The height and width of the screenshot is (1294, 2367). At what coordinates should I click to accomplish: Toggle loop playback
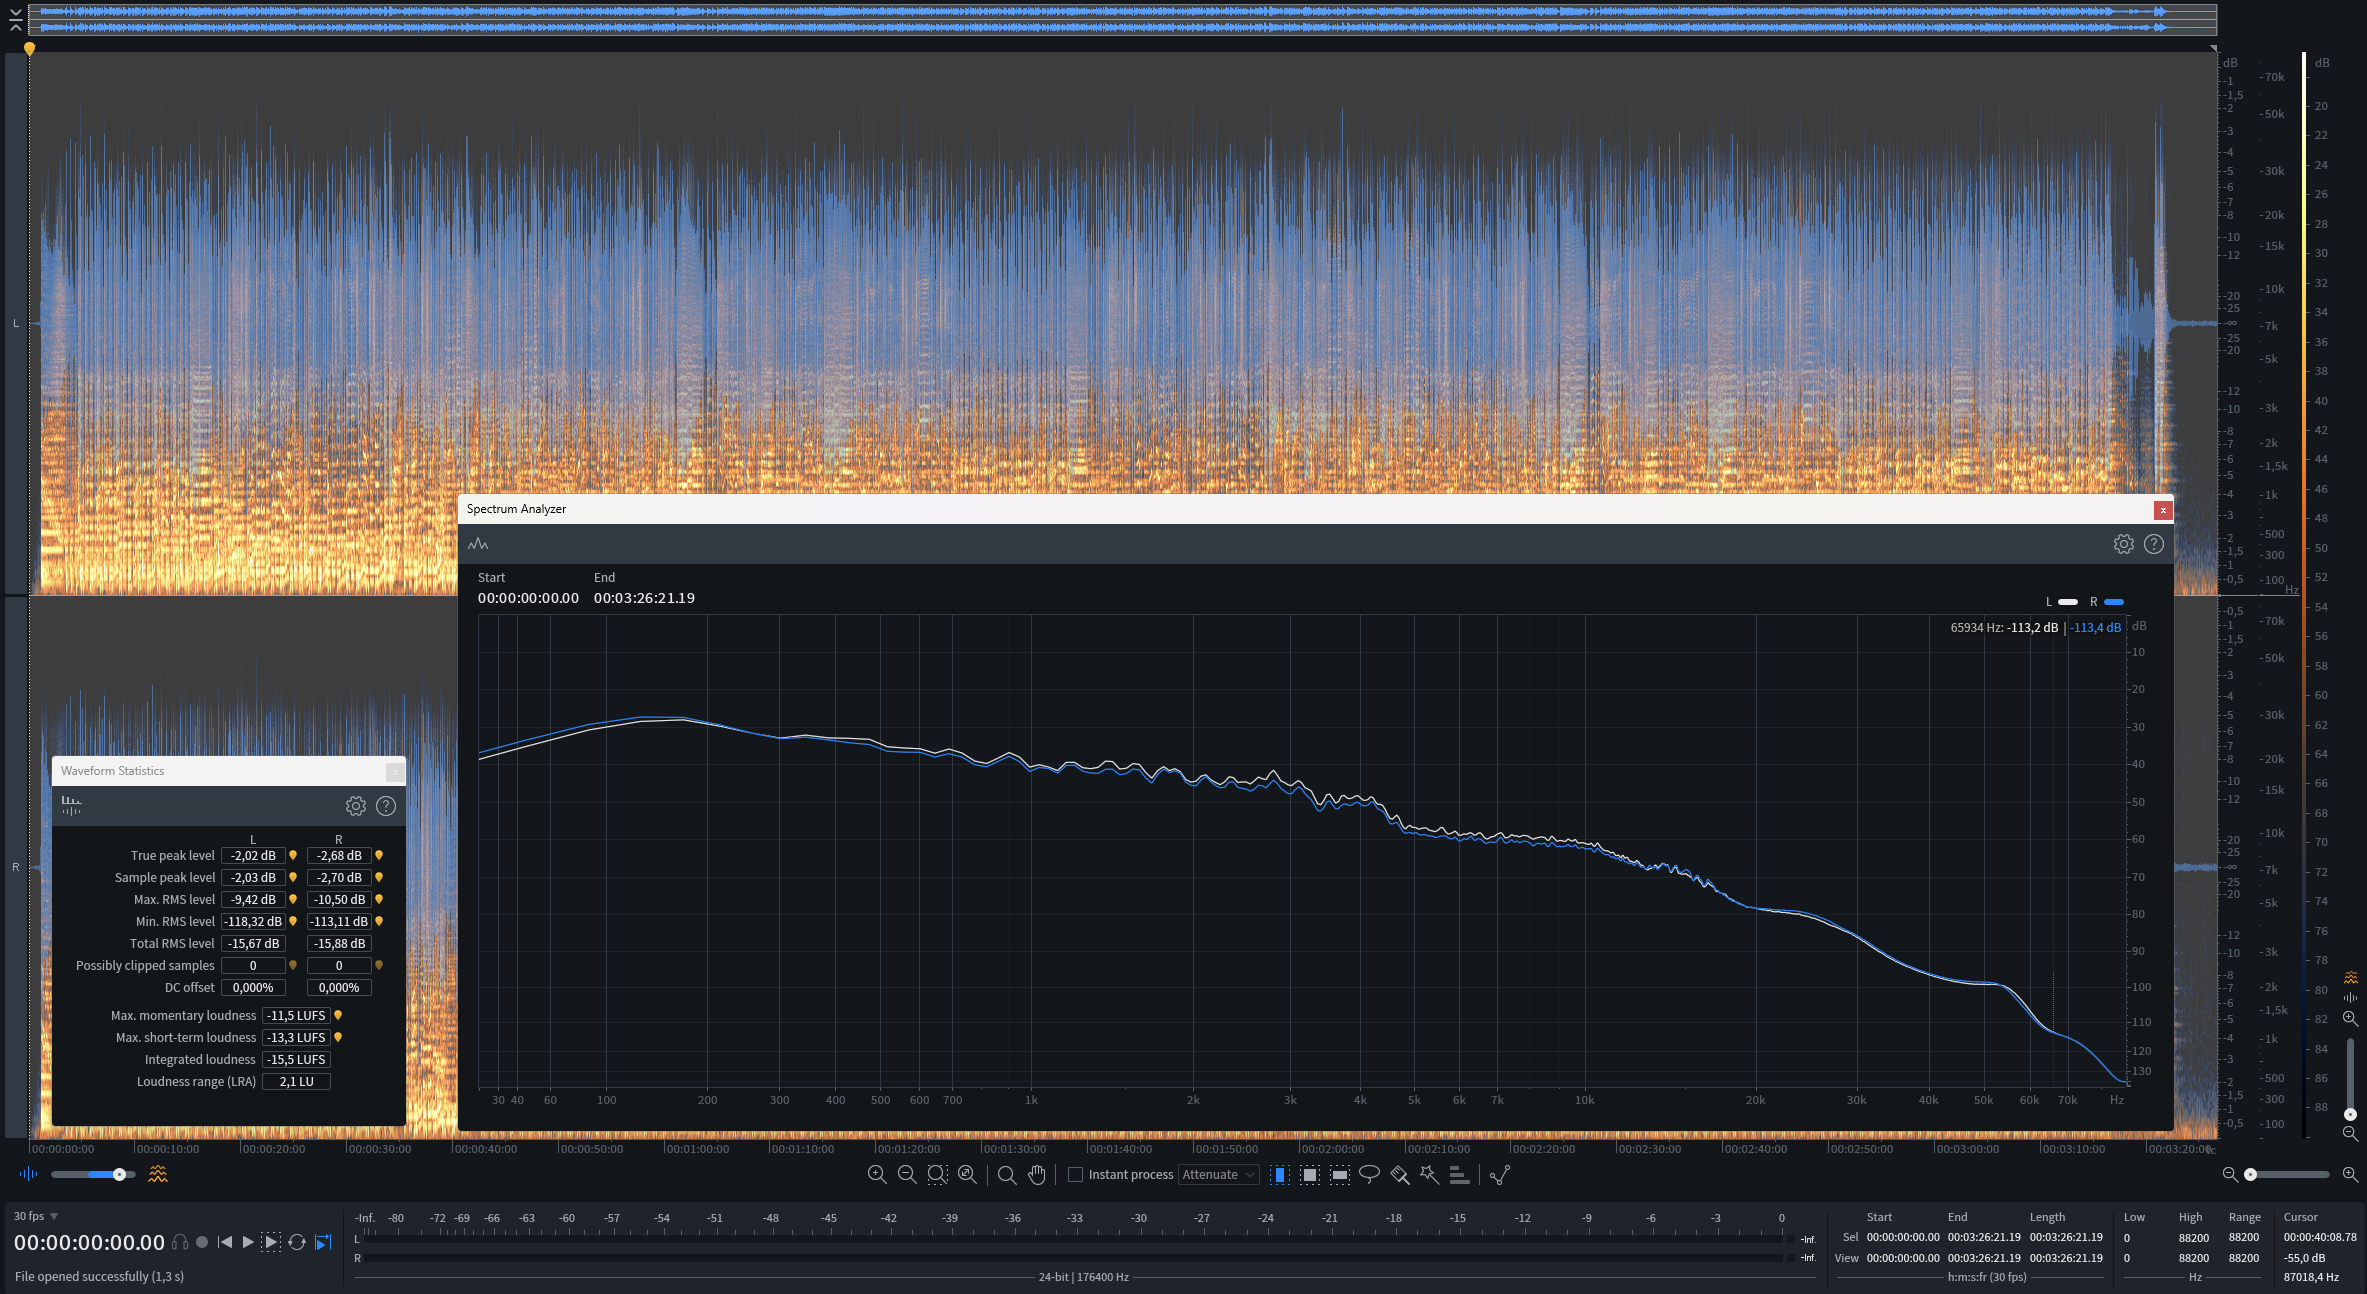click(297, 1242)
